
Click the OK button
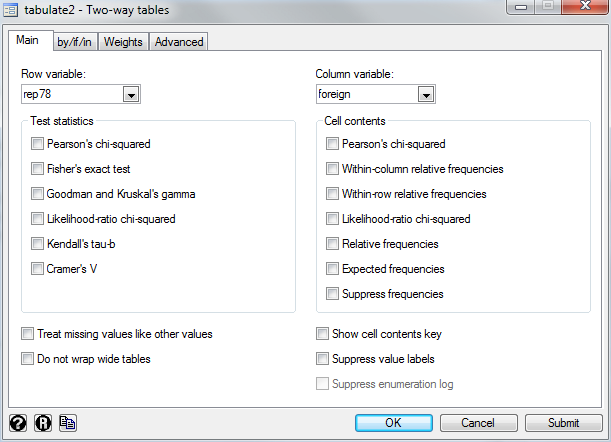(394, 423)
